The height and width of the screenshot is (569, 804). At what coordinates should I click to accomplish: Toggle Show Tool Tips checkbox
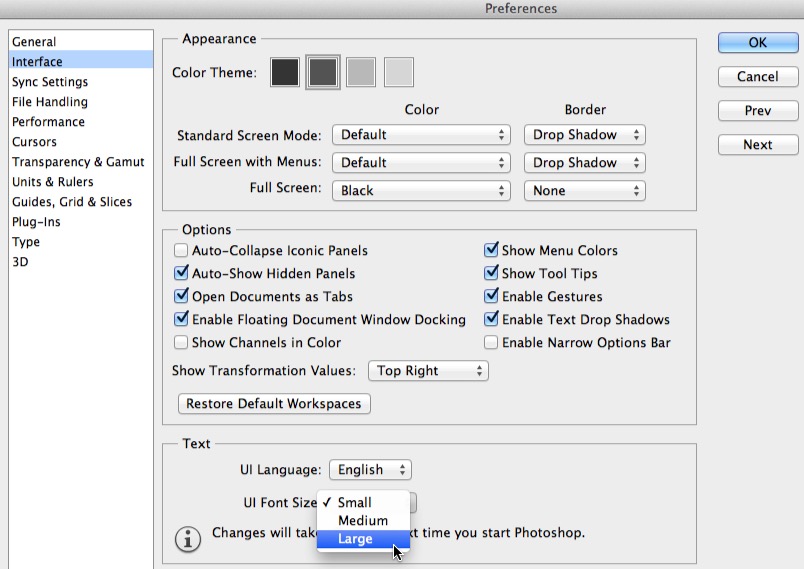click(491, 273)
